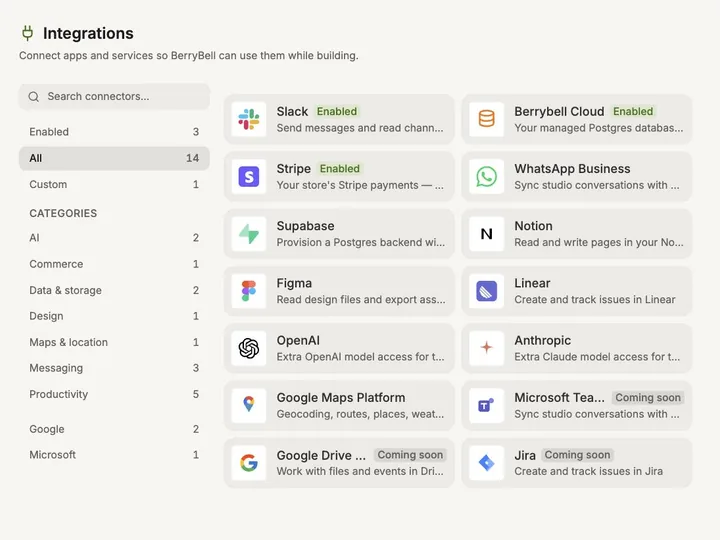Image resolution: width=720 pixels, height=540 pixels.
Task: Click the WhatsApp Business icon
Action: [x=486, y=177]
